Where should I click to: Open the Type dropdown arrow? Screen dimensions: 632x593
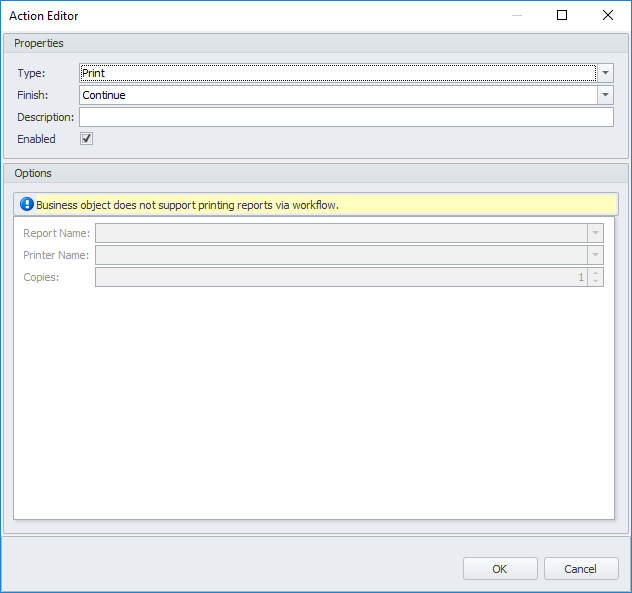coord(605,73)
